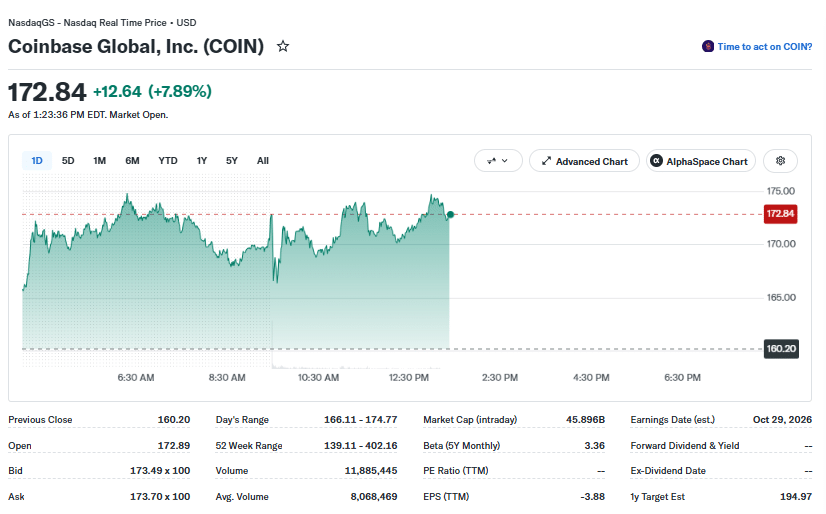Click the +12.64 (+7.89%) price change
The image size is (826, 514).
pos(152,91)
